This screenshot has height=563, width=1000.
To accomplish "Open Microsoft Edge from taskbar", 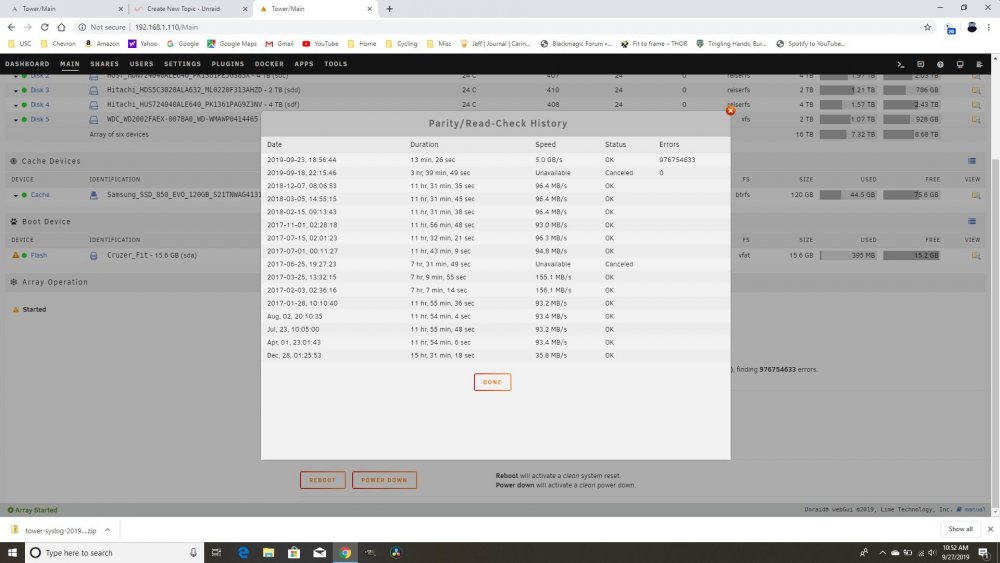I will [243, 553].
